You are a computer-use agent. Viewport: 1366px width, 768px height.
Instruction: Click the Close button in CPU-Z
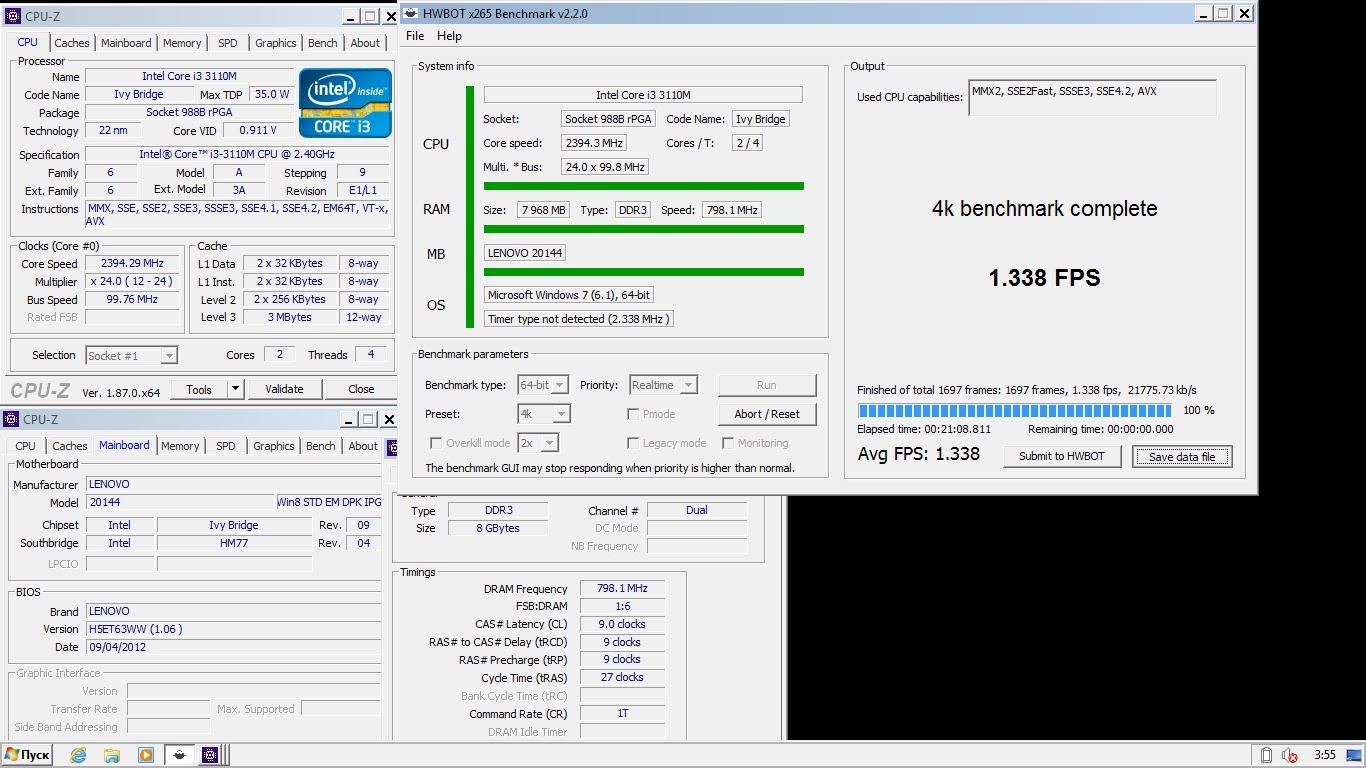click(x=361, y=389)
